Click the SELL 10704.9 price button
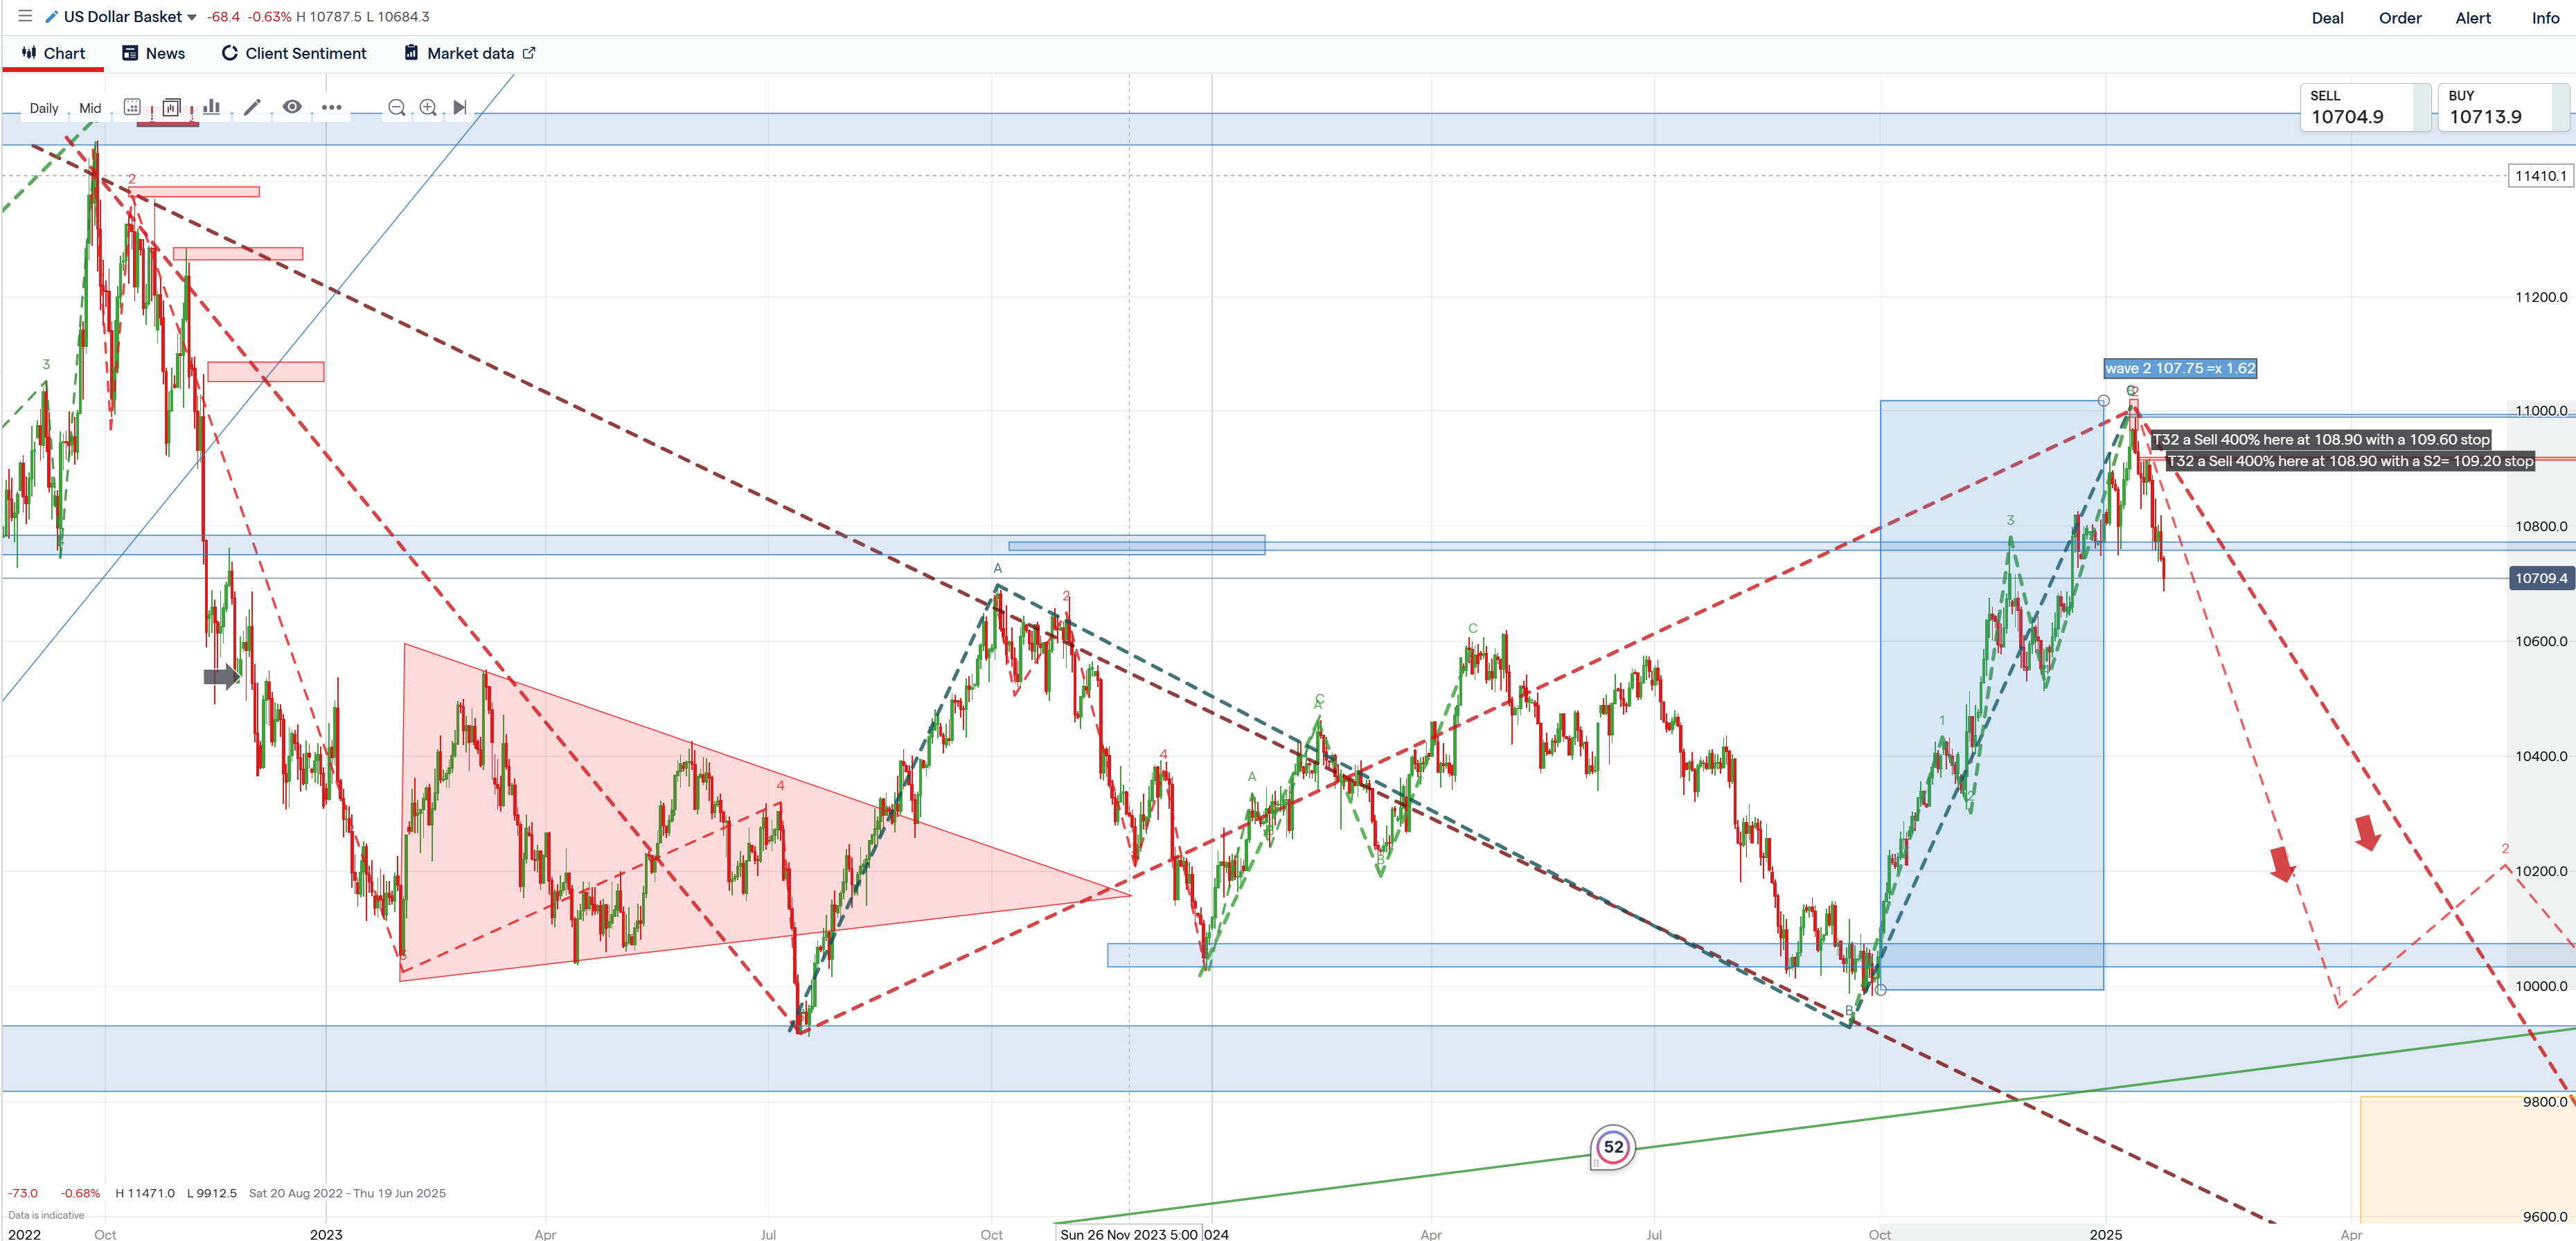The image size is (2576, 1241). tap(2362, 107)
